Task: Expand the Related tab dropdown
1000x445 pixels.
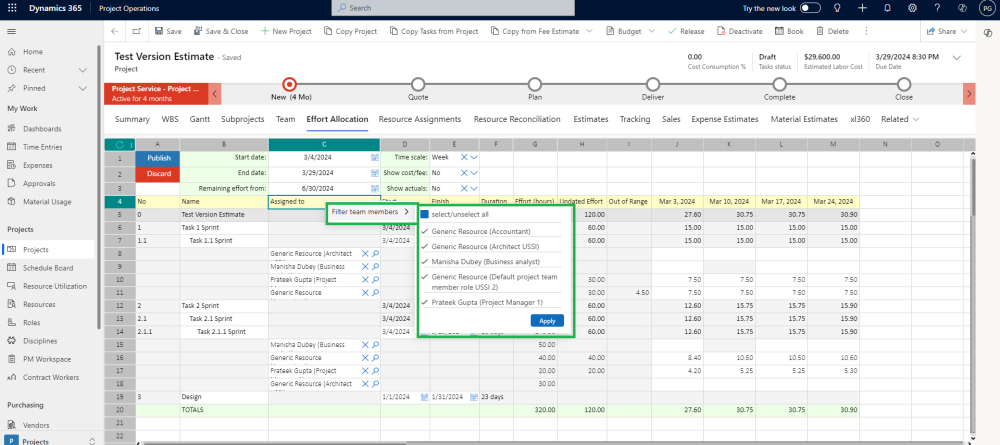Action: point(899,119)
